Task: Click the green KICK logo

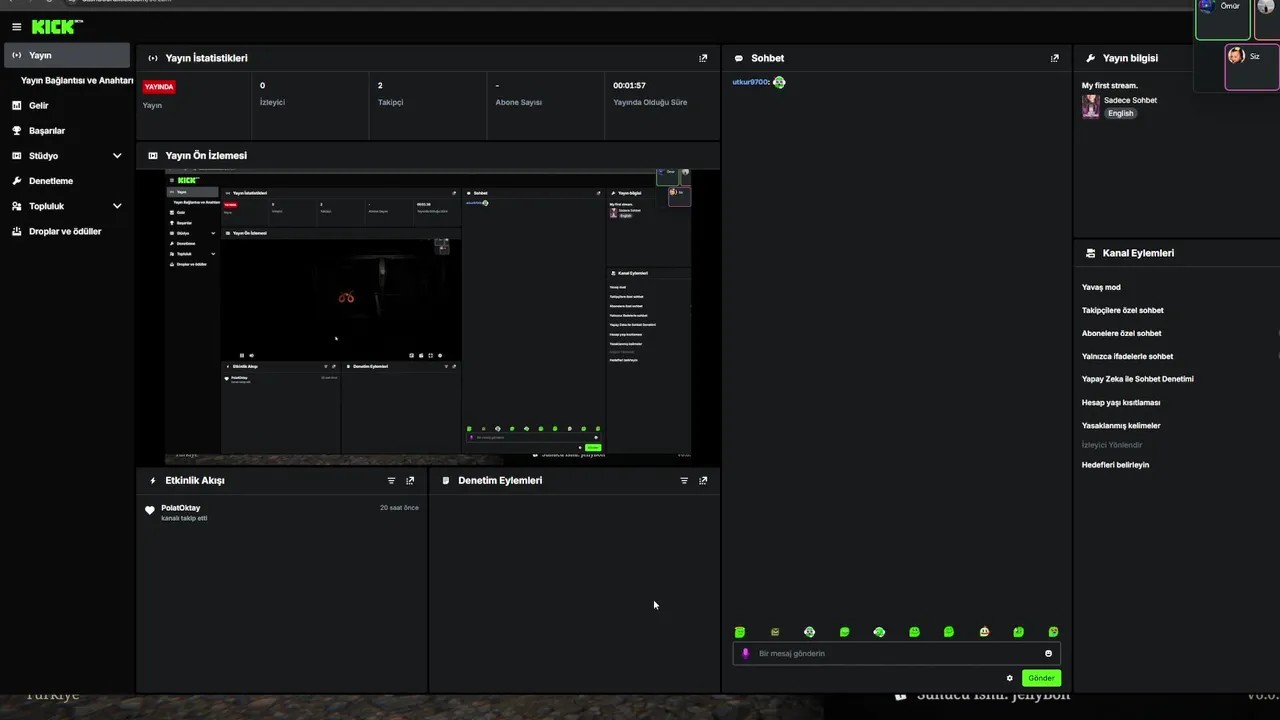Action: pos(57,27)
